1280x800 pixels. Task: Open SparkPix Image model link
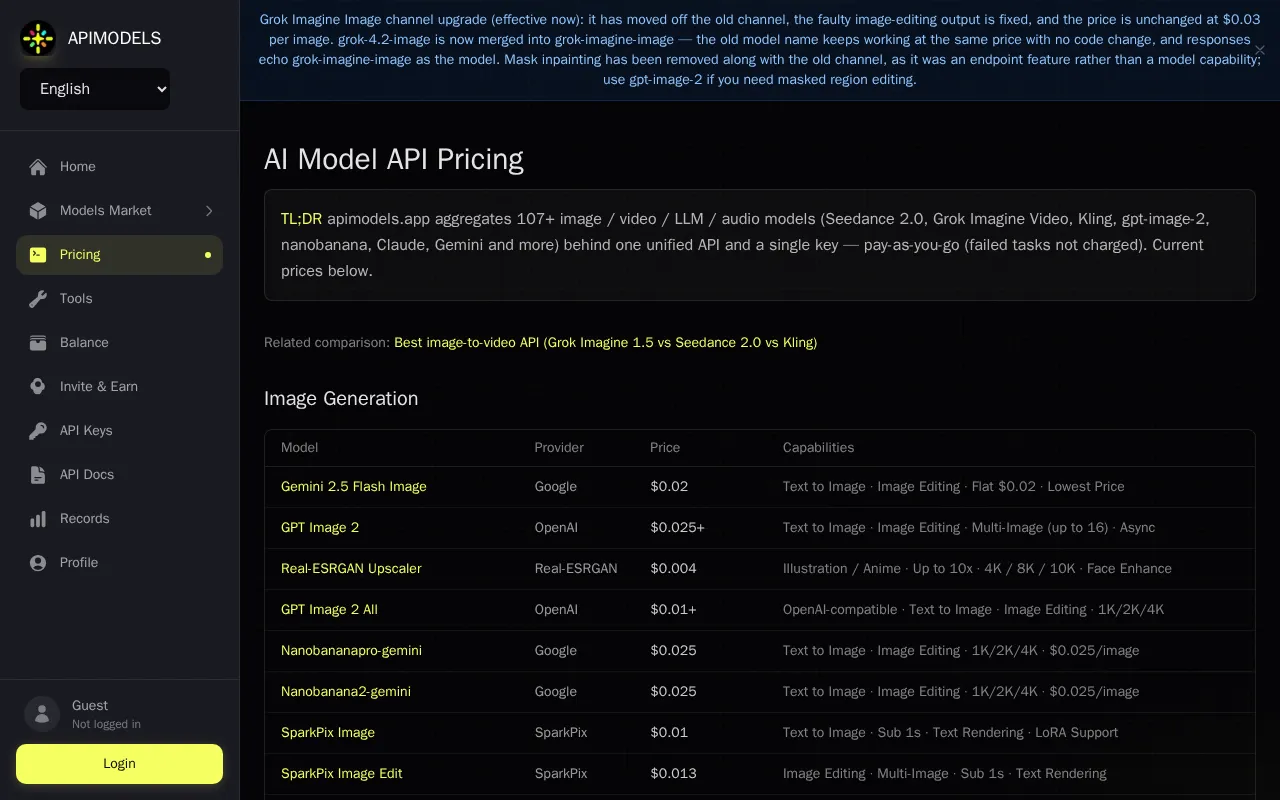pyautogui.click(x=328, y=733)
